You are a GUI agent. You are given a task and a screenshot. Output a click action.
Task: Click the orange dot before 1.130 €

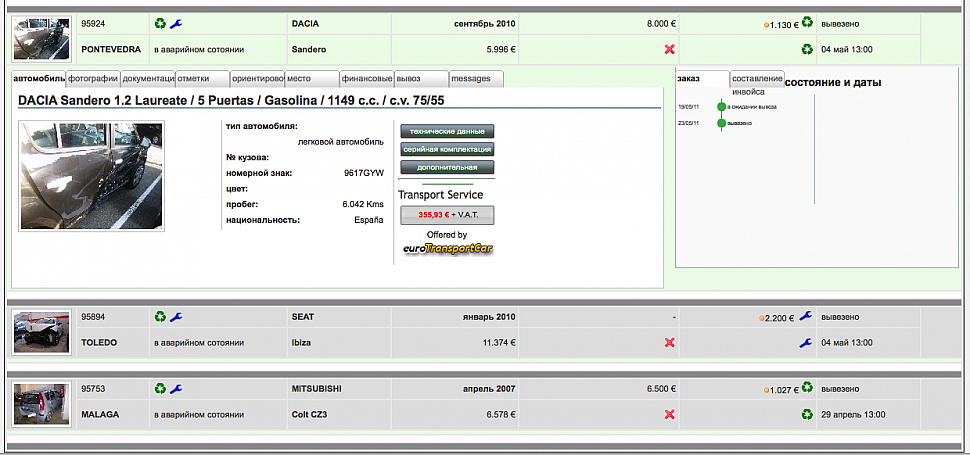[x=766, y=25]
